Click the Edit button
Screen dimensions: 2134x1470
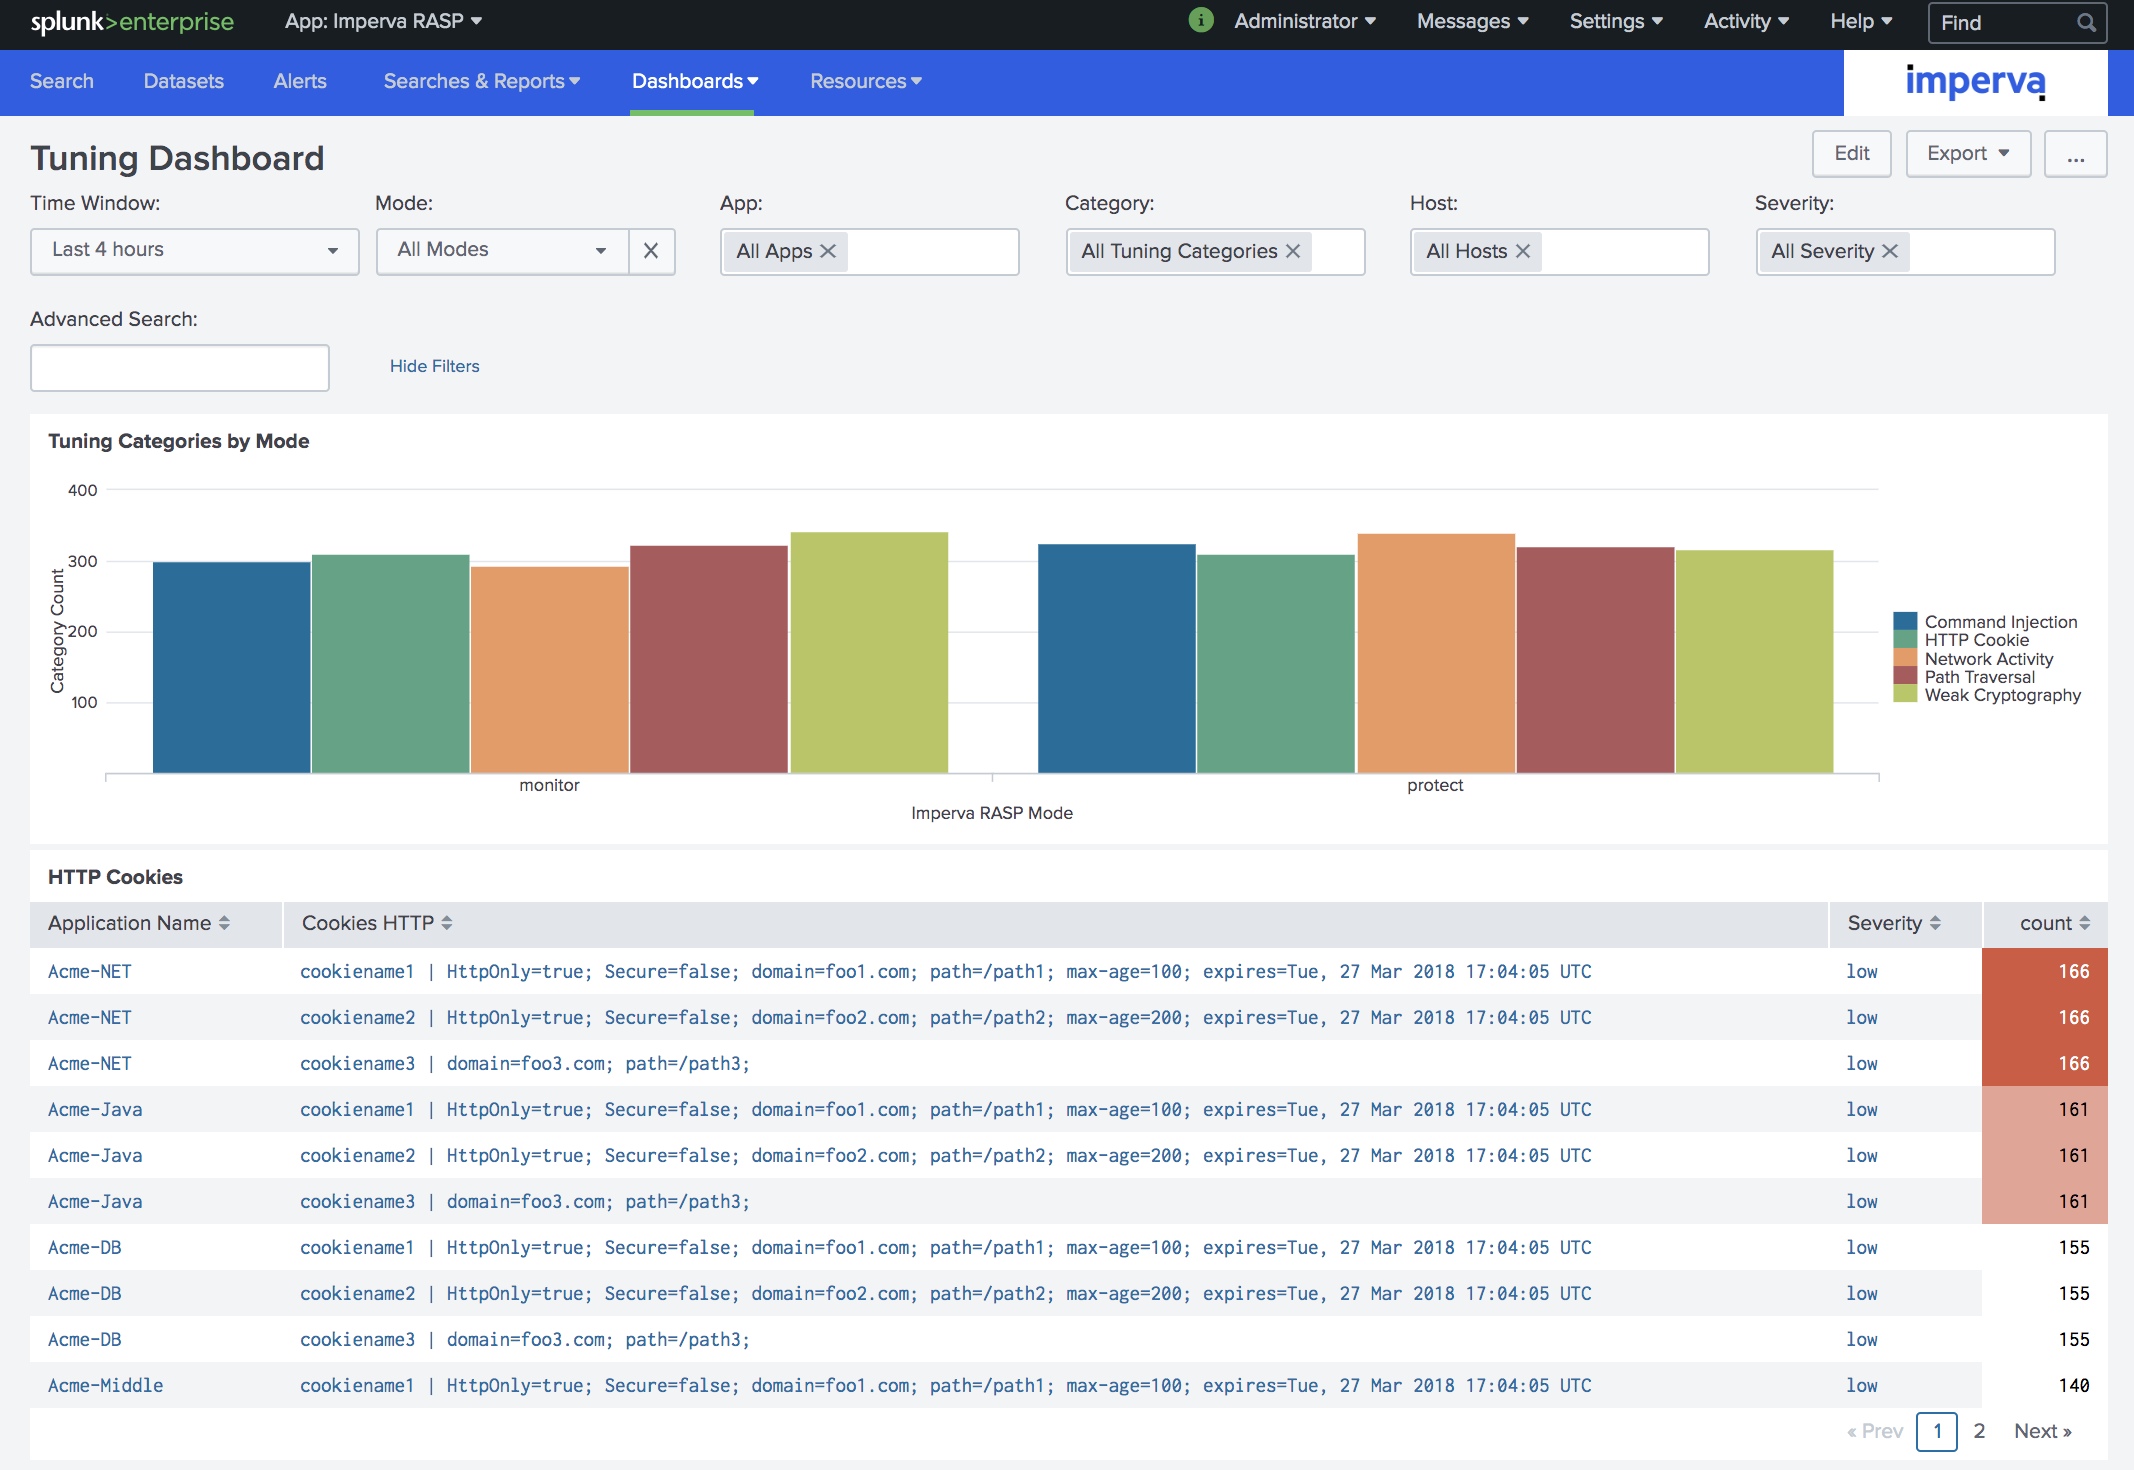point(1851,153)
